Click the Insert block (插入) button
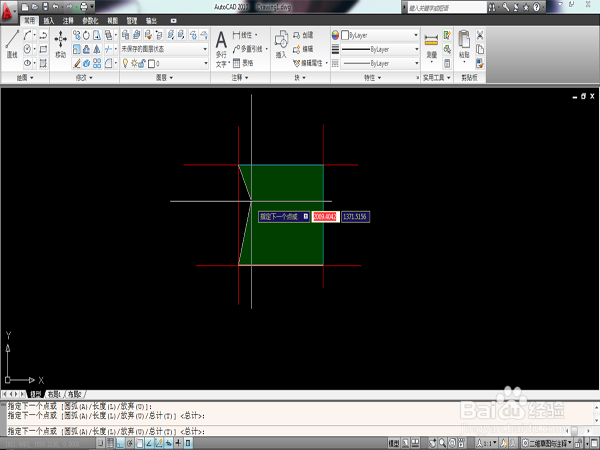The height and width of the screenshot is (450, 600). click(x=281, y=44)
